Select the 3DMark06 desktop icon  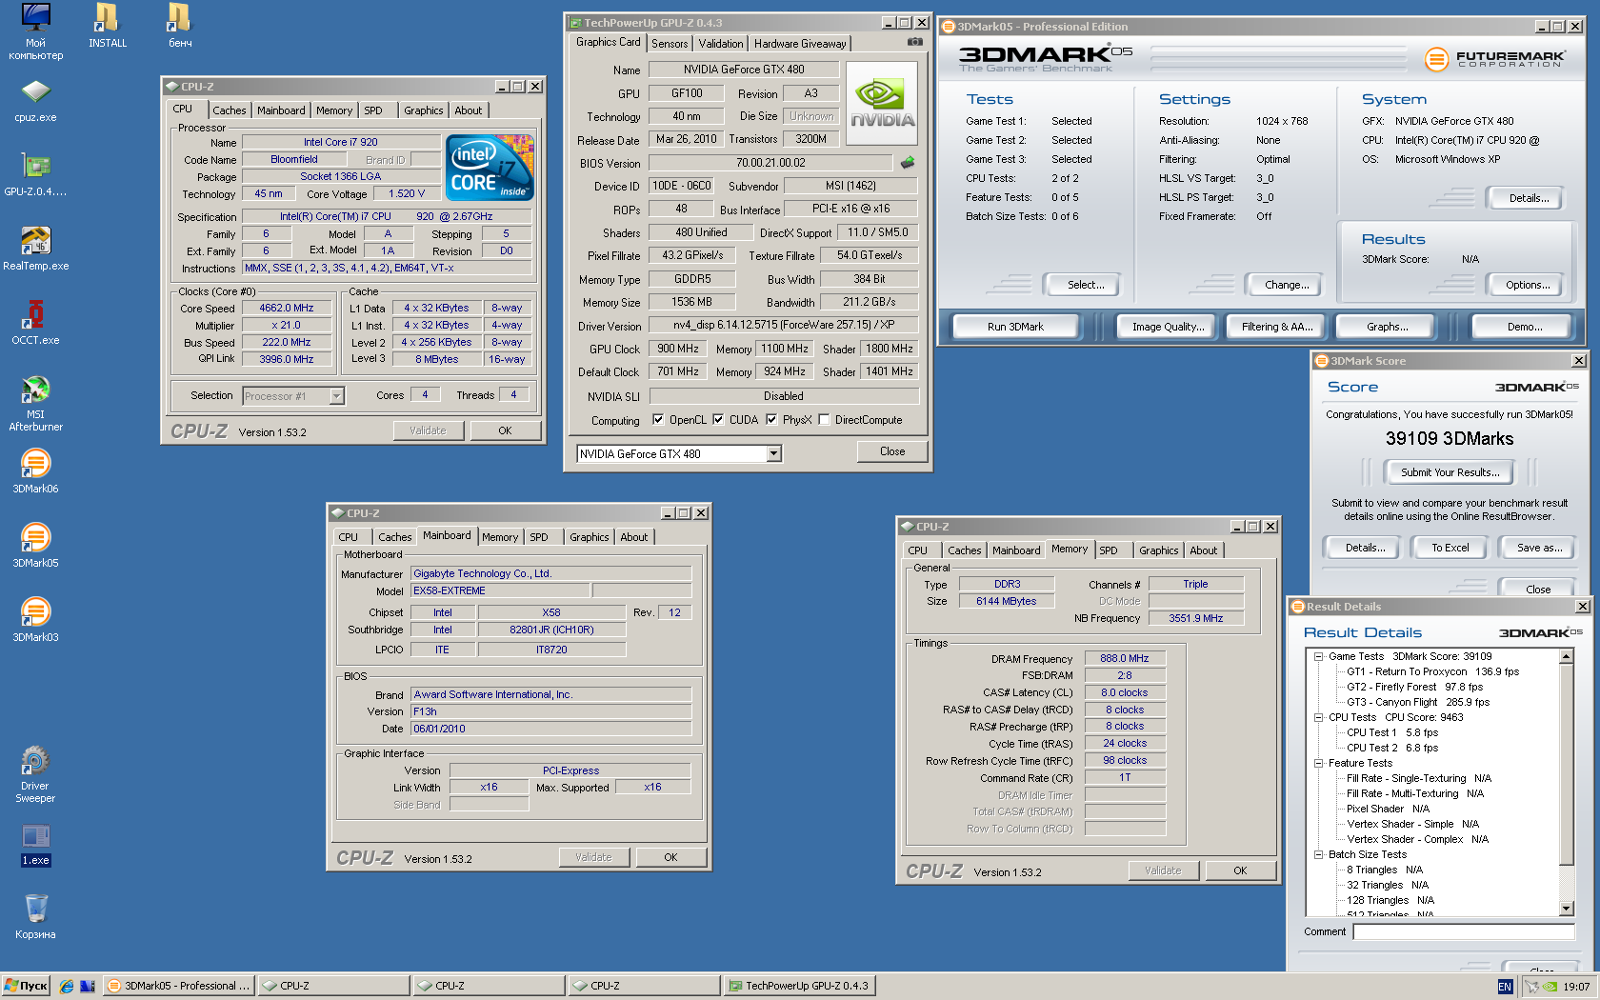pyautogui.click(x=36, y=472)
